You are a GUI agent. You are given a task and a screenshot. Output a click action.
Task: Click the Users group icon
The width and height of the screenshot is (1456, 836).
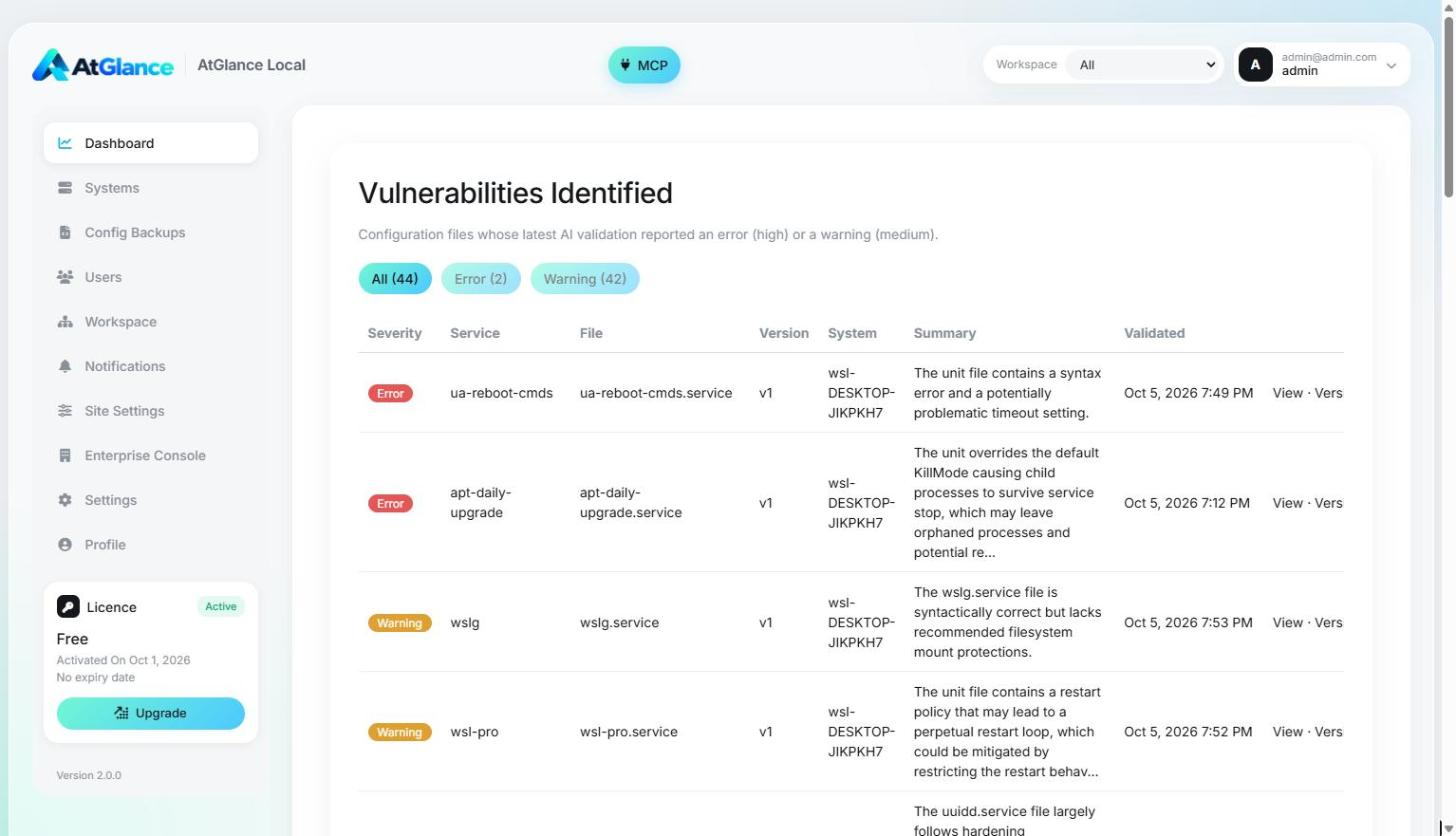(x=65, y=277)
